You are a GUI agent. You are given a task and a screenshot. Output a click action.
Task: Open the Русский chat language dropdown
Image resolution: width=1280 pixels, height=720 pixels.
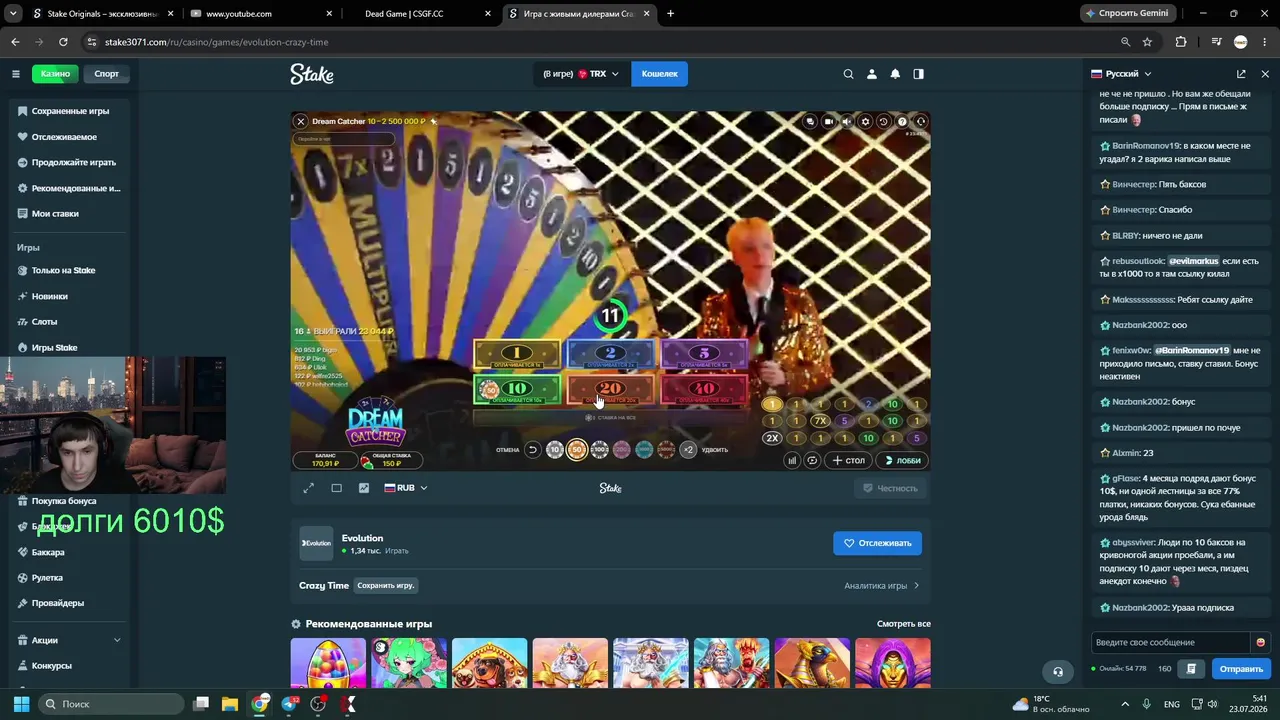[1121, 74]
